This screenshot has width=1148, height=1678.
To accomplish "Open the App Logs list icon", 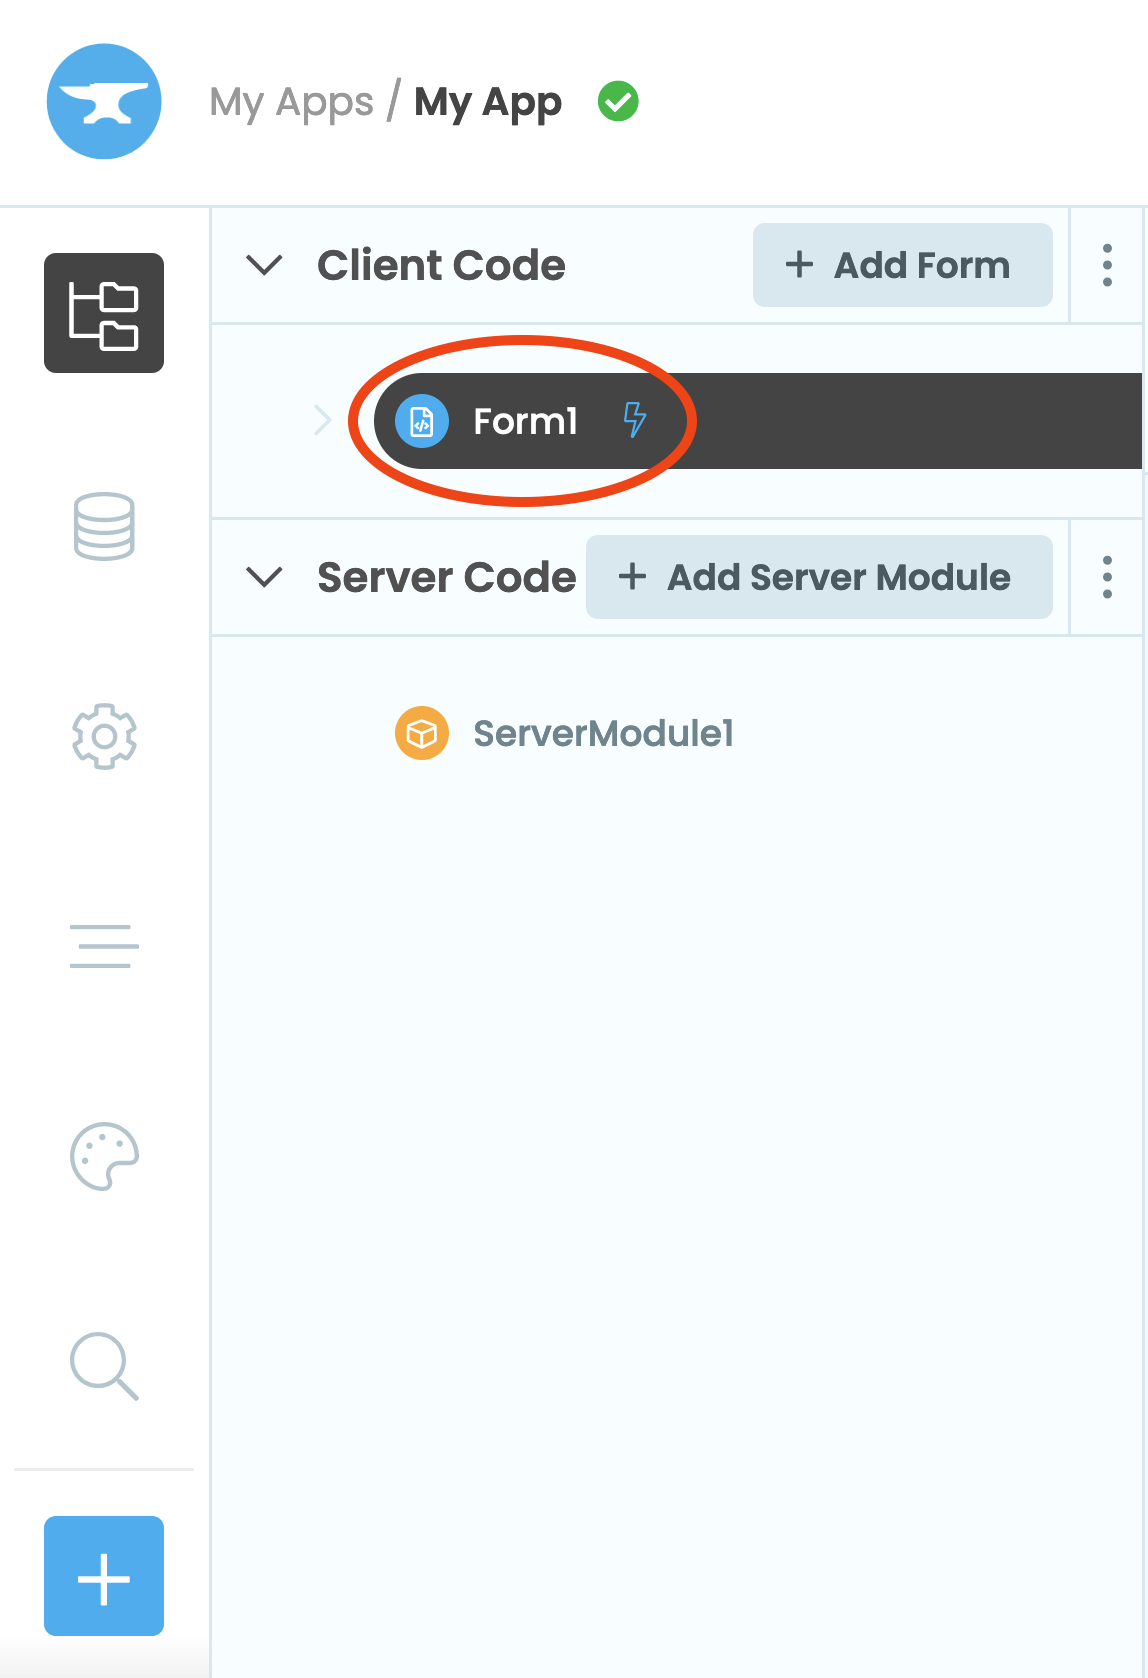I will tap(103, 946).
